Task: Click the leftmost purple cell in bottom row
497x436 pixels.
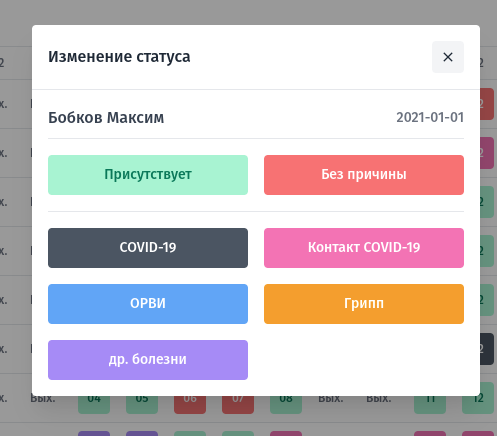Action: click(x=94, y=433)
